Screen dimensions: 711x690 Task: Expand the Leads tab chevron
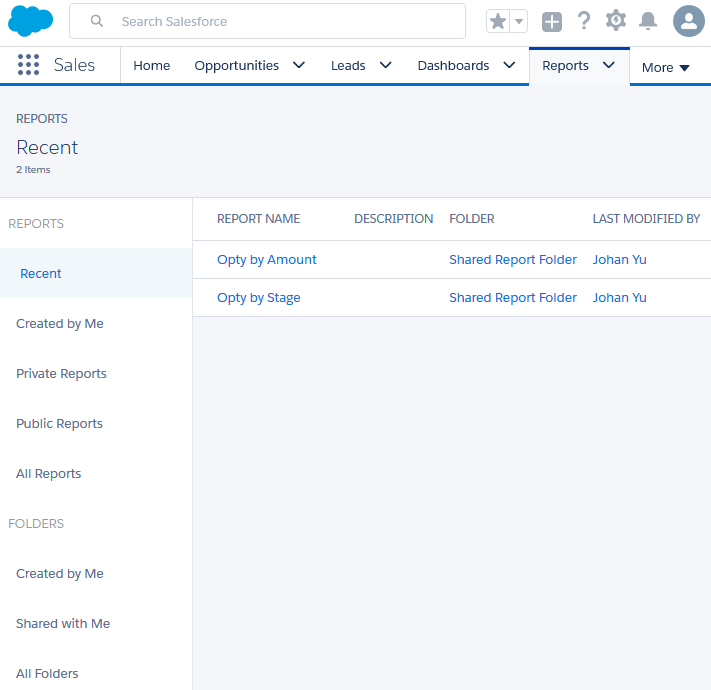385,66
